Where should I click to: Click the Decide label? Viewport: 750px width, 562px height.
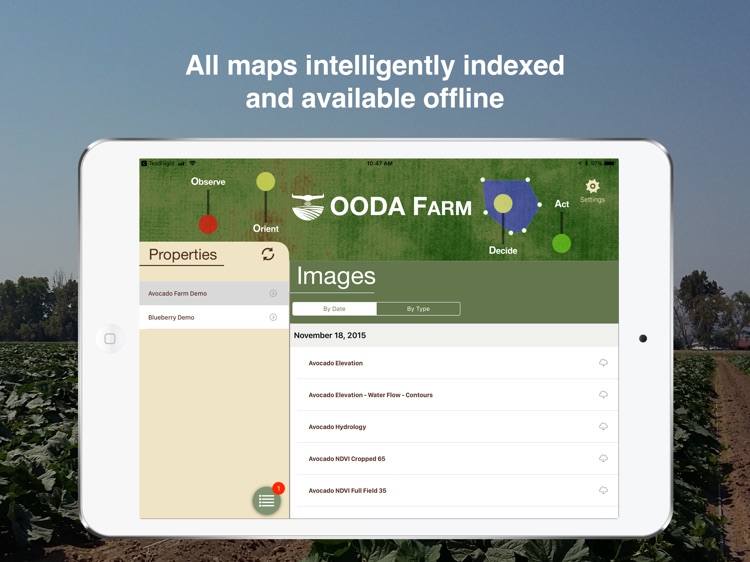click(x=503, y=250)
